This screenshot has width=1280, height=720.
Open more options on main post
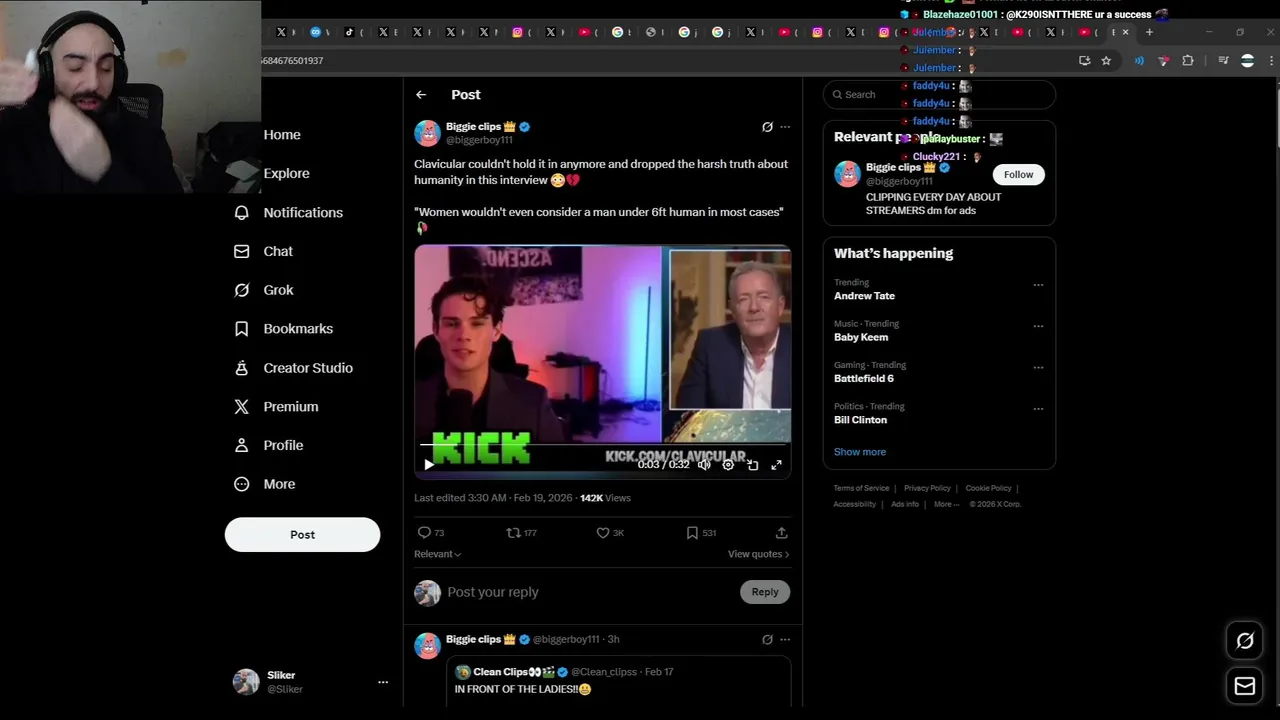coord(785,127)
